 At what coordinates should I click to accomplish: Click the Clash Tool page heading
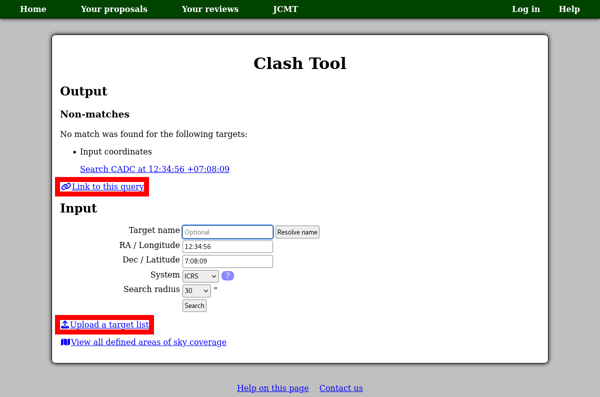[x=300, y=64]
